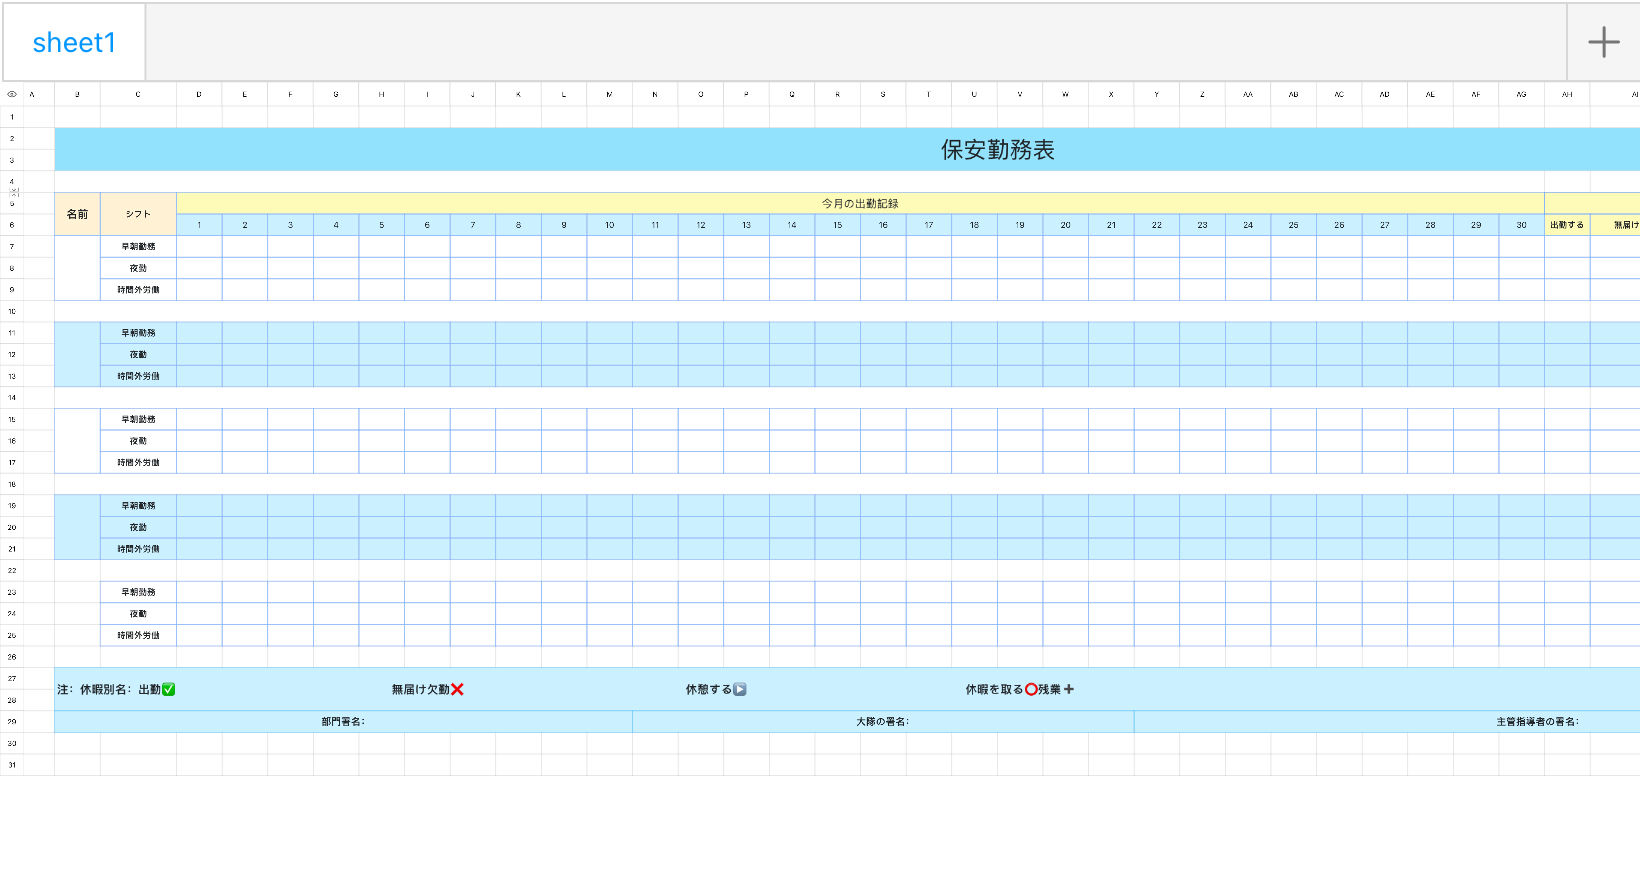Screen dimensions: 1640x885
Task: Select the 保安勤務表 title cell
Action: (847, 149)
